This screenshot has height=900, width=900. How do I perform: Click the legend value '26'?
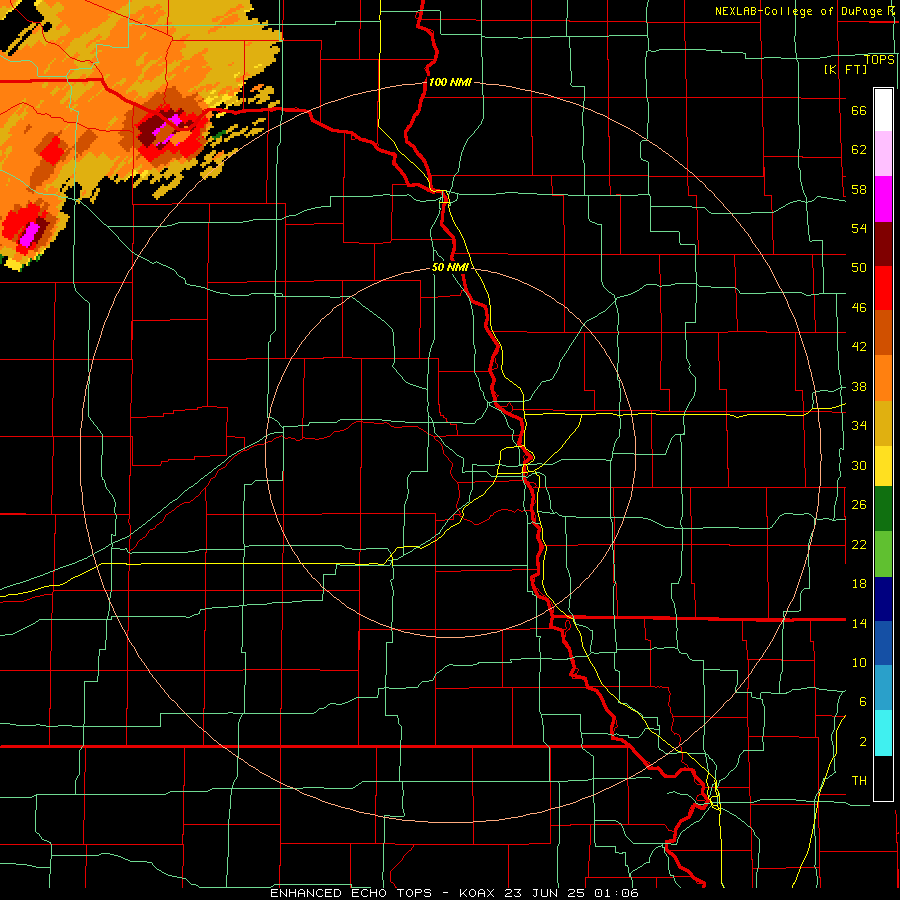[859, 505]
